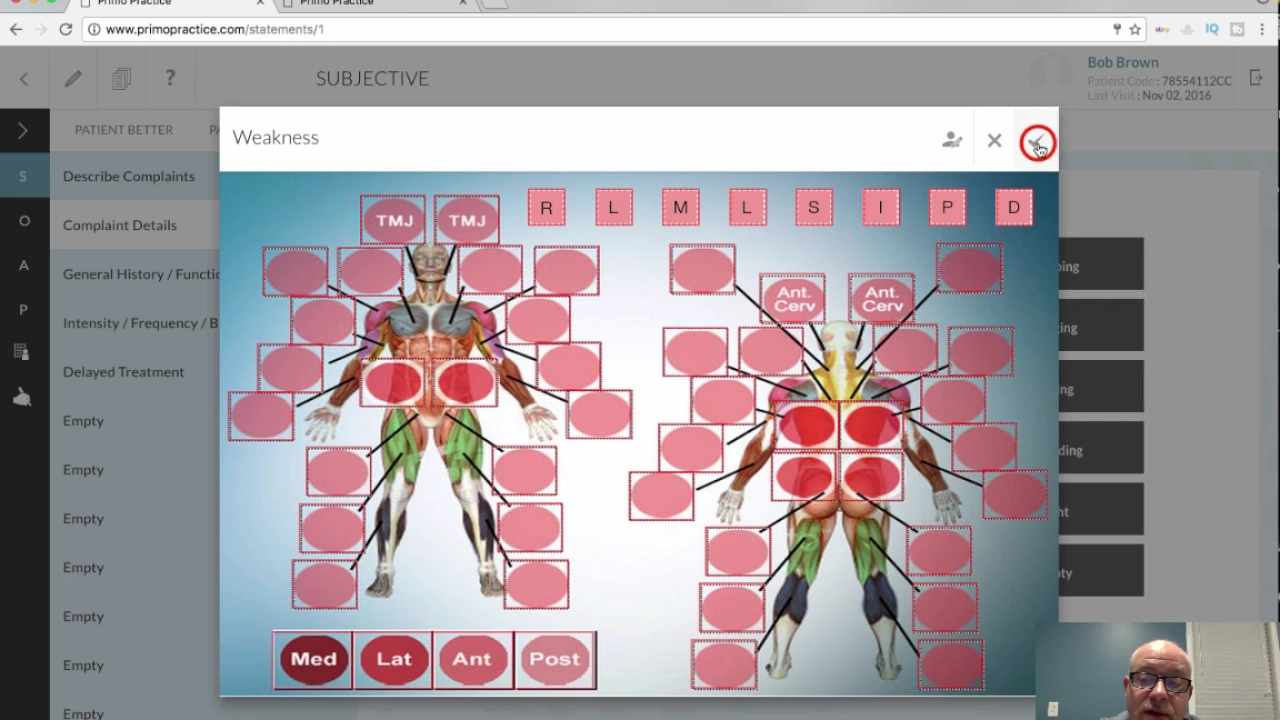The image size is (1280, 720).
Task: Click the document-with-person icon in the sidebar
Action: pos(22,352)
